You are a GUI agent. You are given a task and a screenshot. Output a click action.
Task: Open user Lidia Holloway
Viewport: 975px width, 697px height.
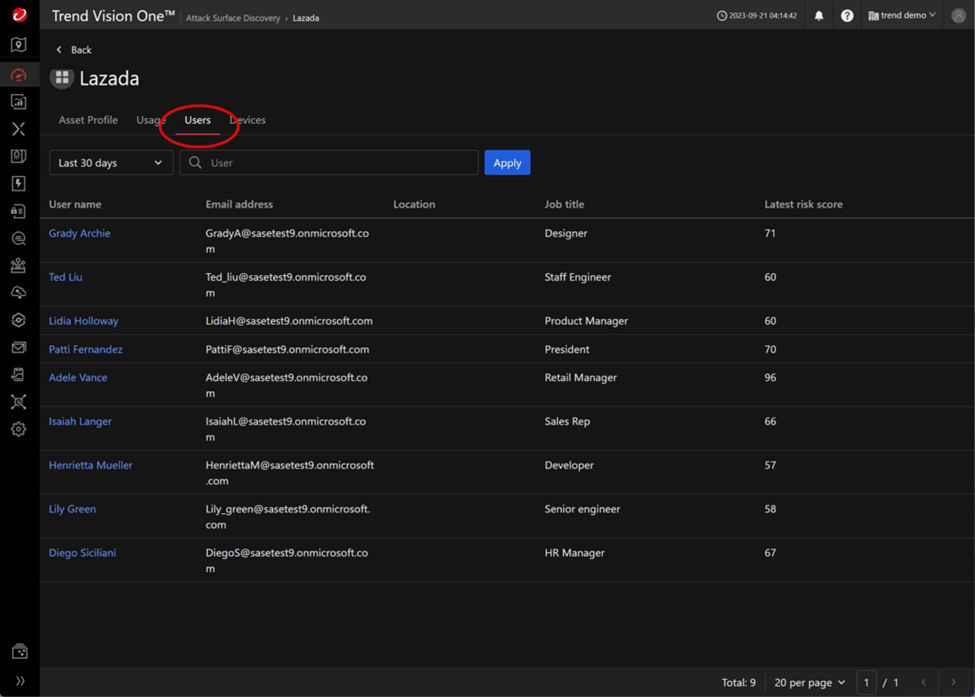click(83, 321)
